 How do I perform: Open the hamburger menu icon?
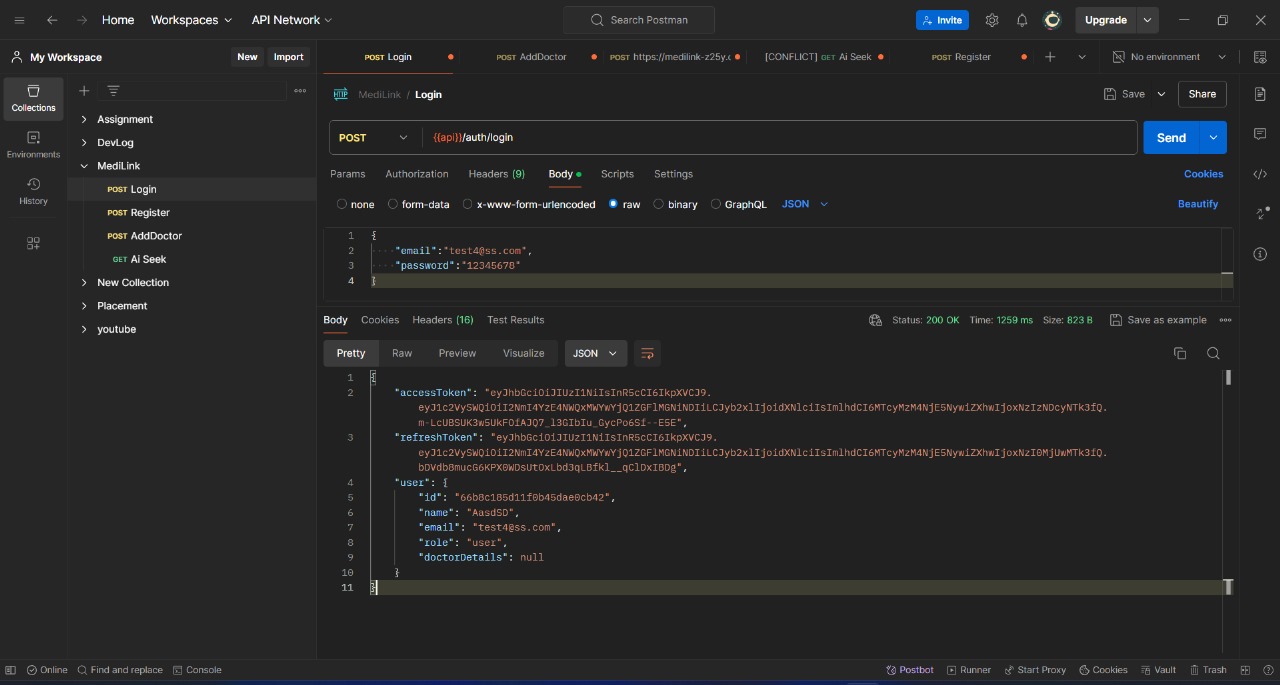click(x=19, y=20)
